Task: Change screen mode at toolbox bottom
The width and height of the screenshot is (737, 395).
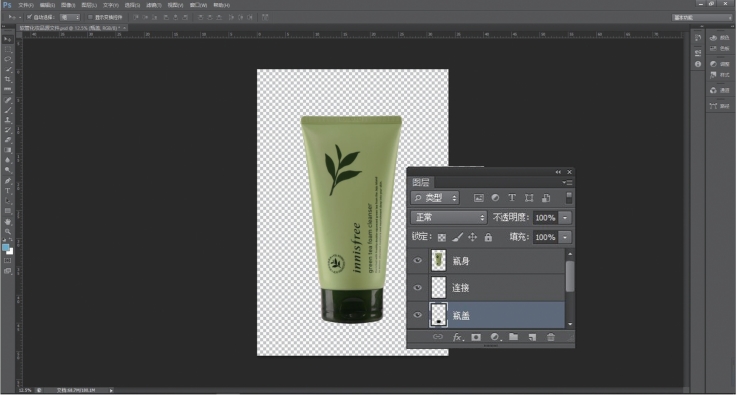Action: tap(8, 271)
